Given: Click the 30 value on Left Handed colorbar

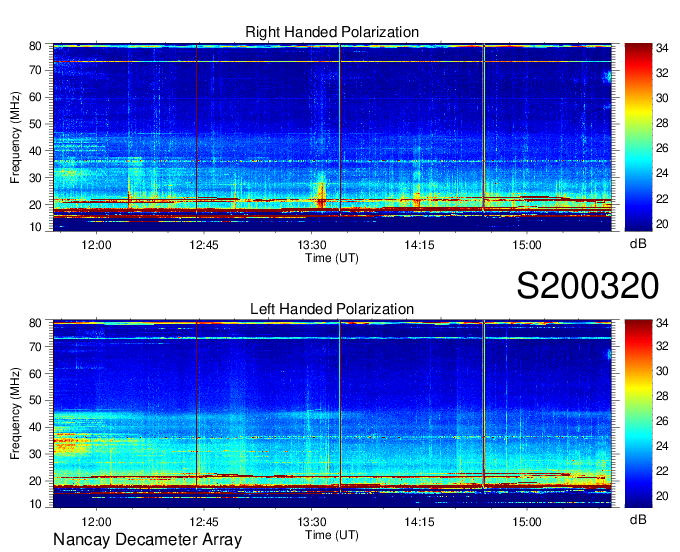Looking at the screenshot, I should click(x=662, y=371).
